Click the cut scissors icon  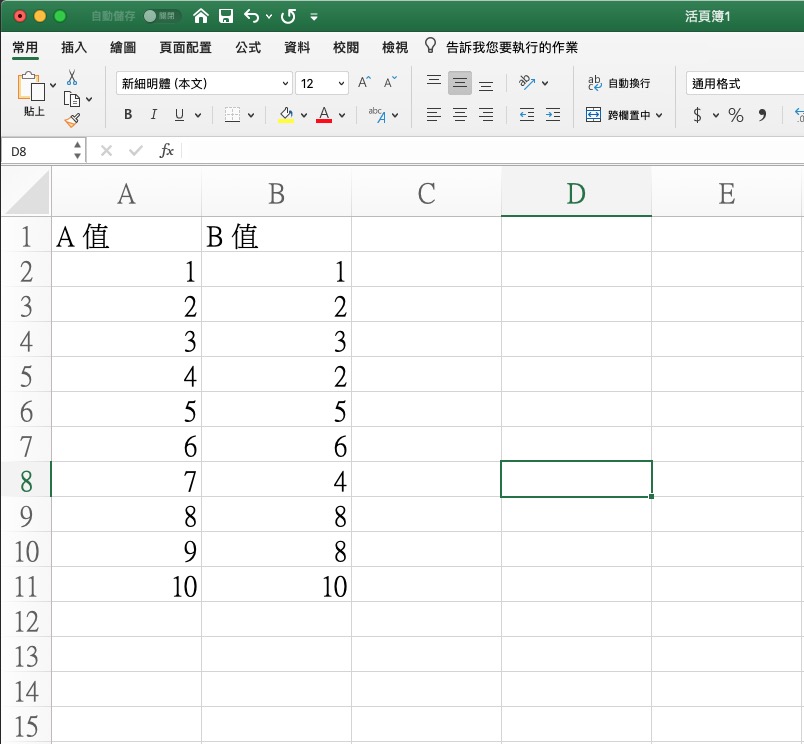pos(72,77)
